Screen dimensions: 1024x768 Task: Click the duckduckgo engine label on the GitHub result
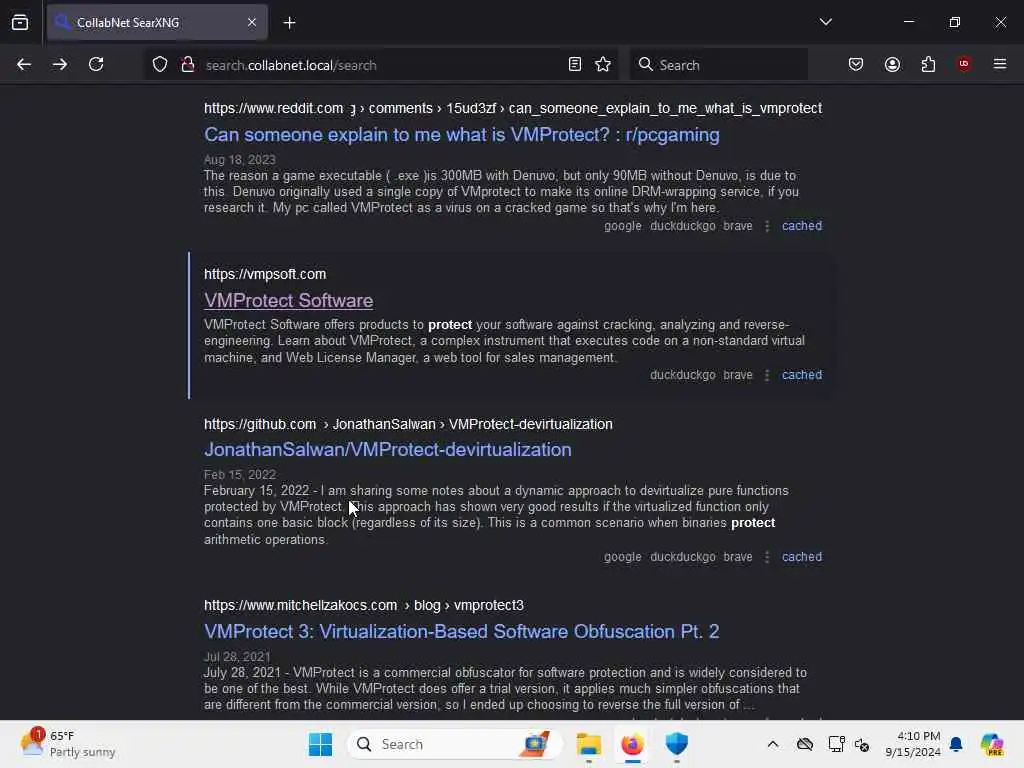tap(682, 557)
